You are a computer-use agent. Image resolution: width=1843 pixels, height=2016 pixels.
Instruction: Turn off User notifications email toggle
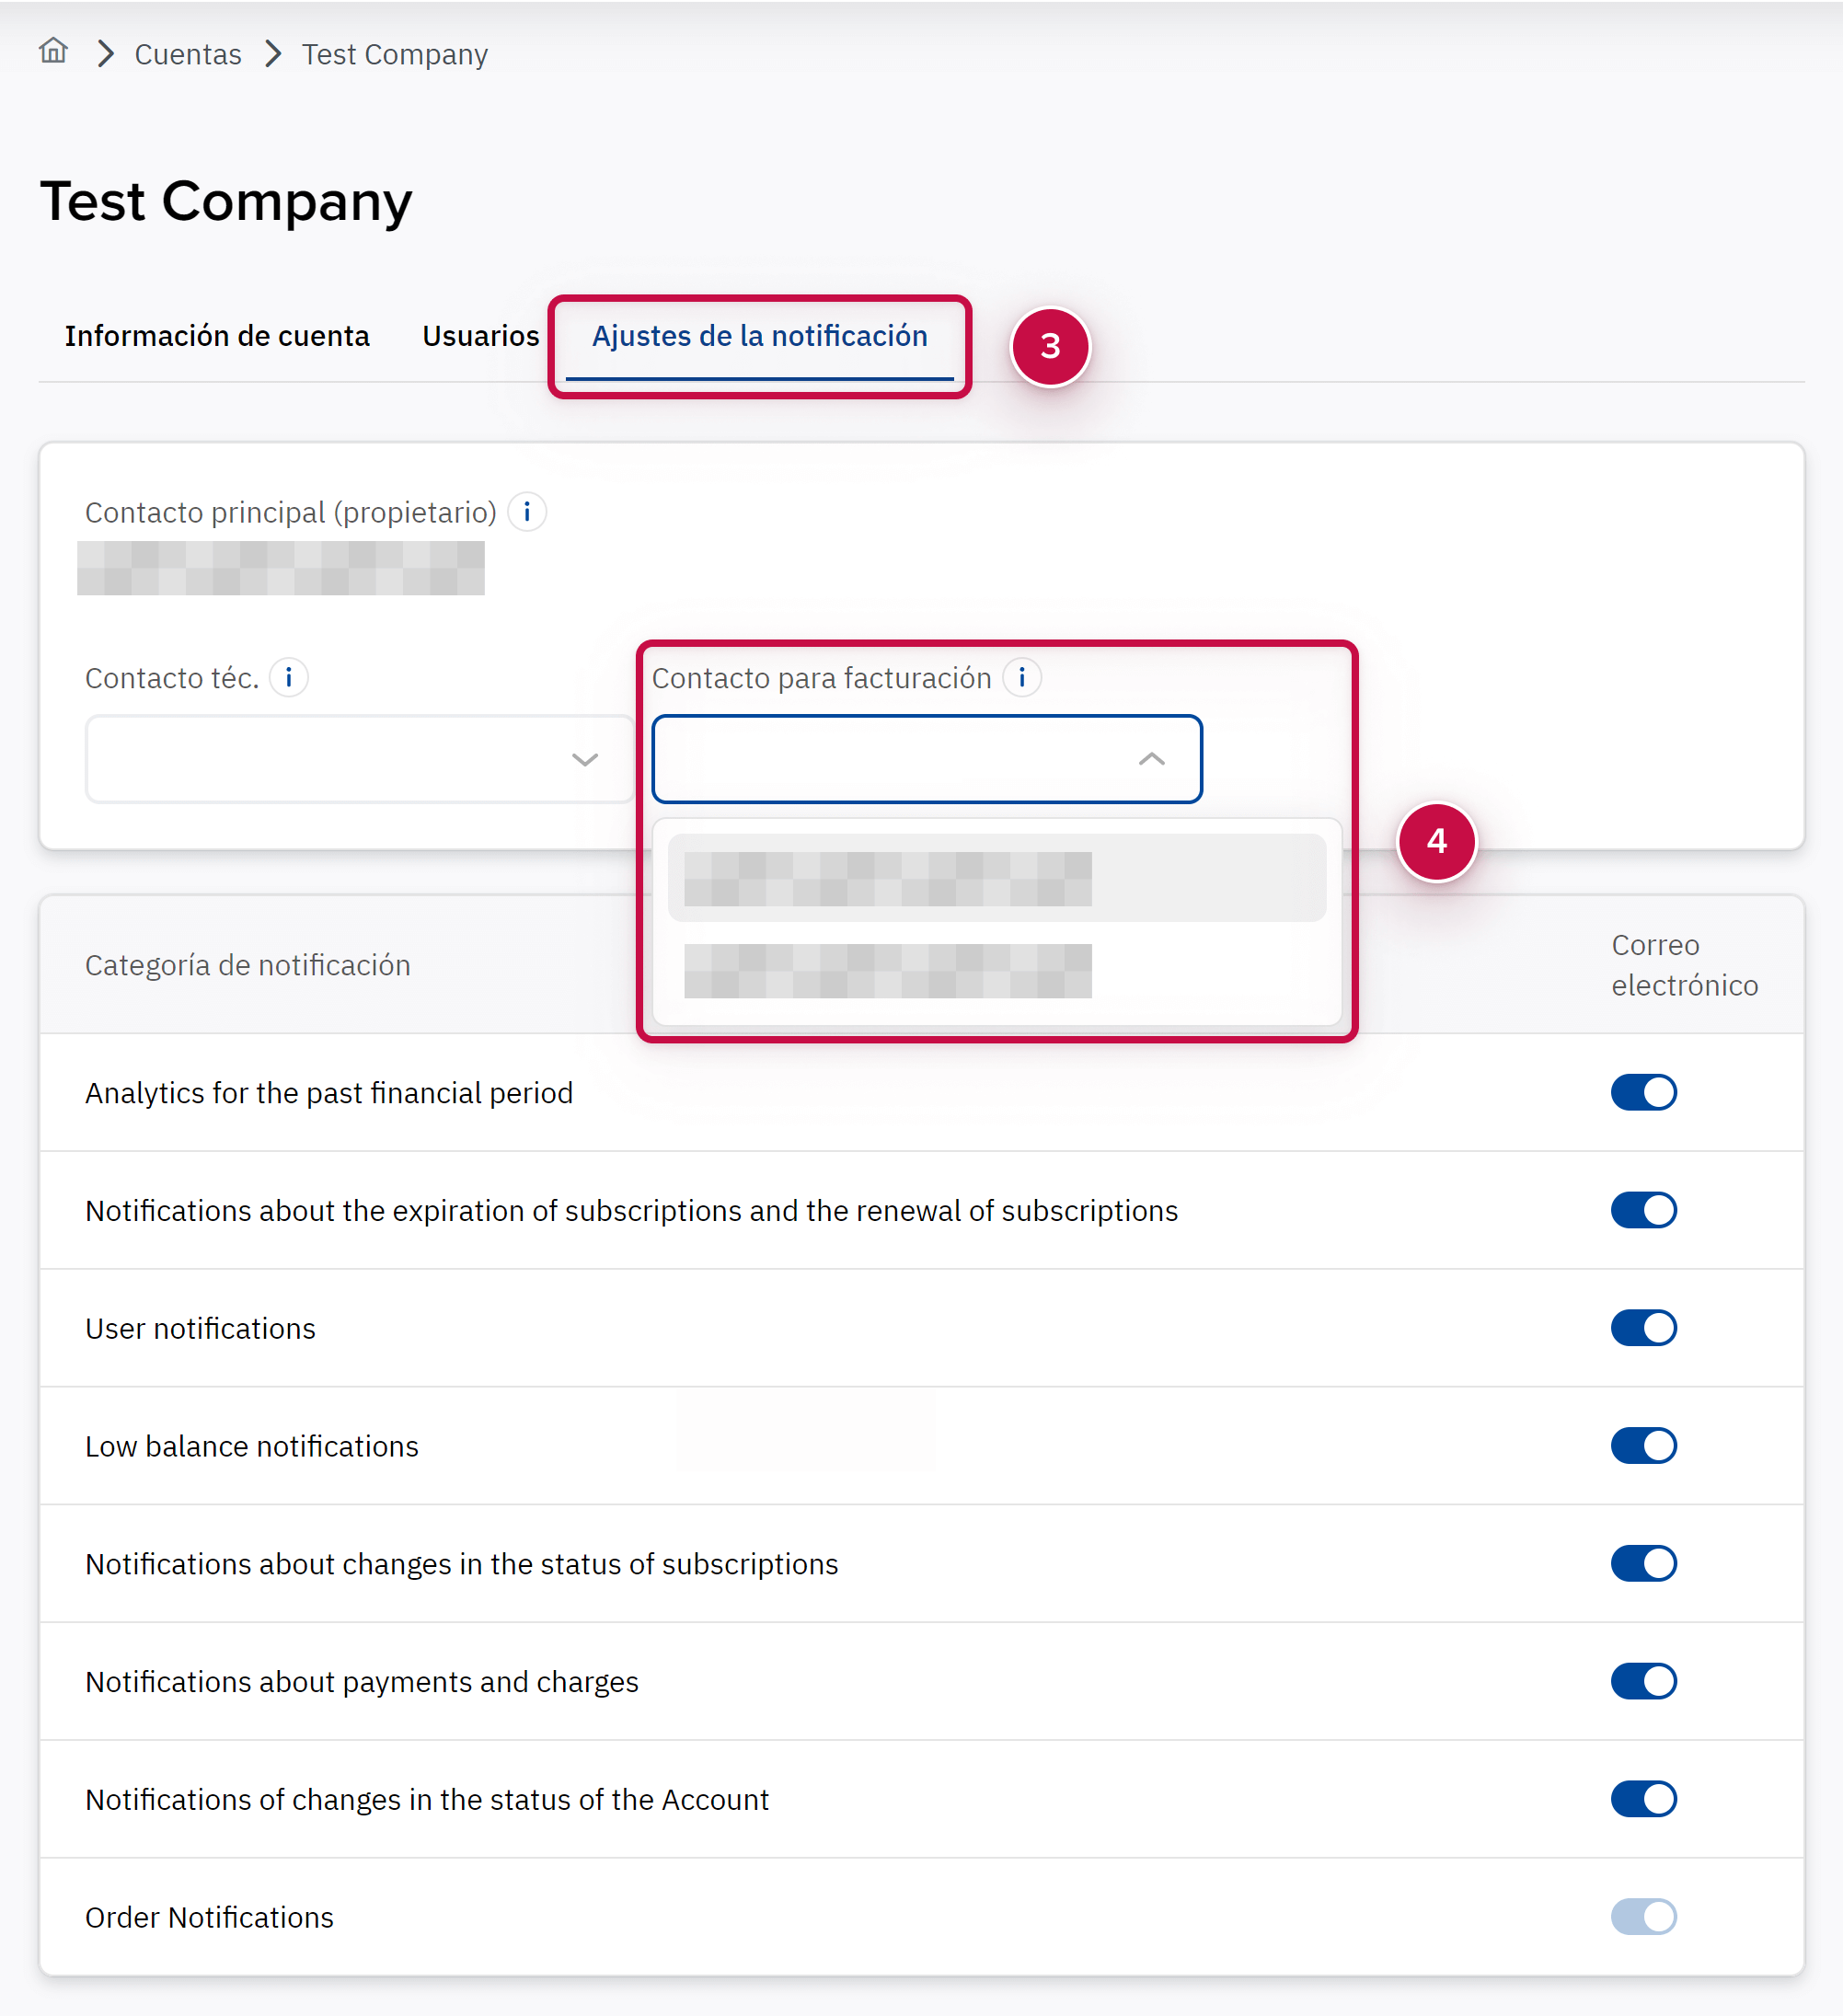click(1643, 1328)
